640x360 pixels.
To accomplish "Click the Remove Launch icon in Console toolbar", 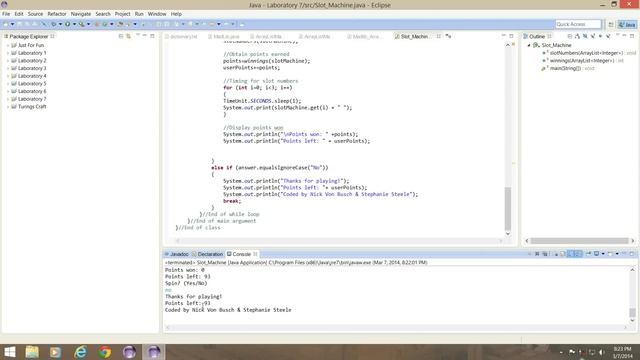I will (x=537, y=254).
